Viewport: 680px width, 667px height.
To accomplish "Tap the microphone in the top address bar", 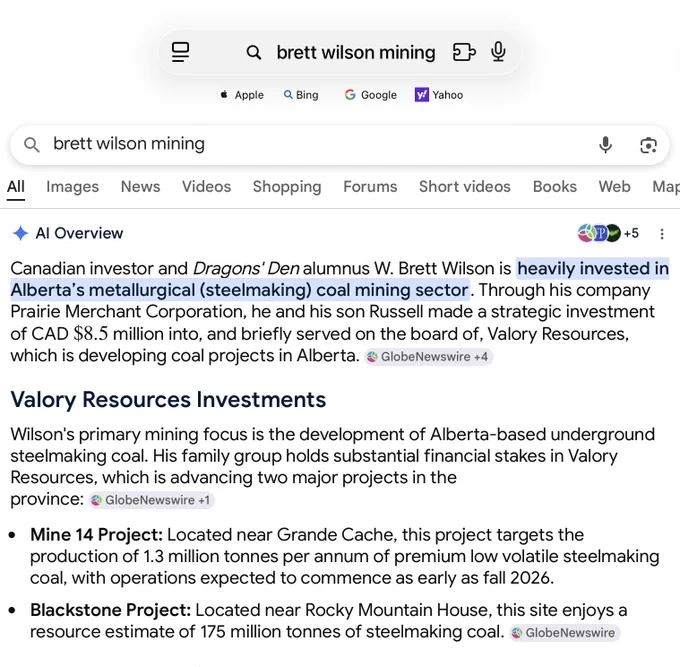I will 498,52.
